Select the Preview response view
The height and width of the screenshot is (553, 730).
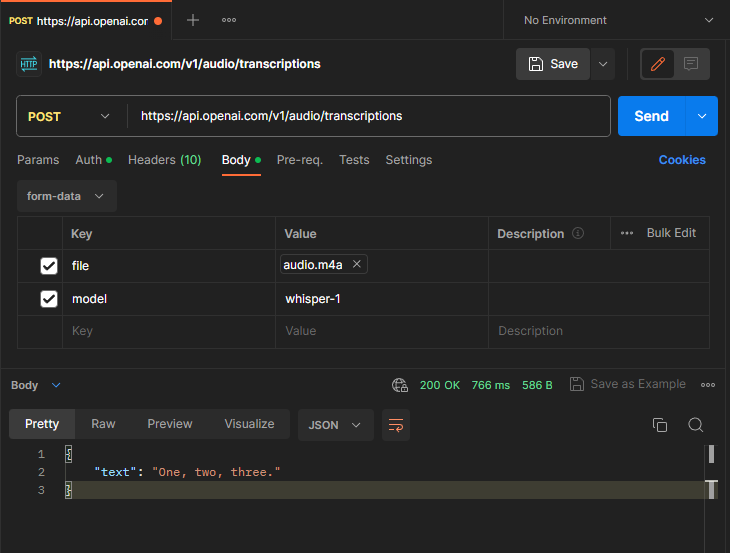169,424
